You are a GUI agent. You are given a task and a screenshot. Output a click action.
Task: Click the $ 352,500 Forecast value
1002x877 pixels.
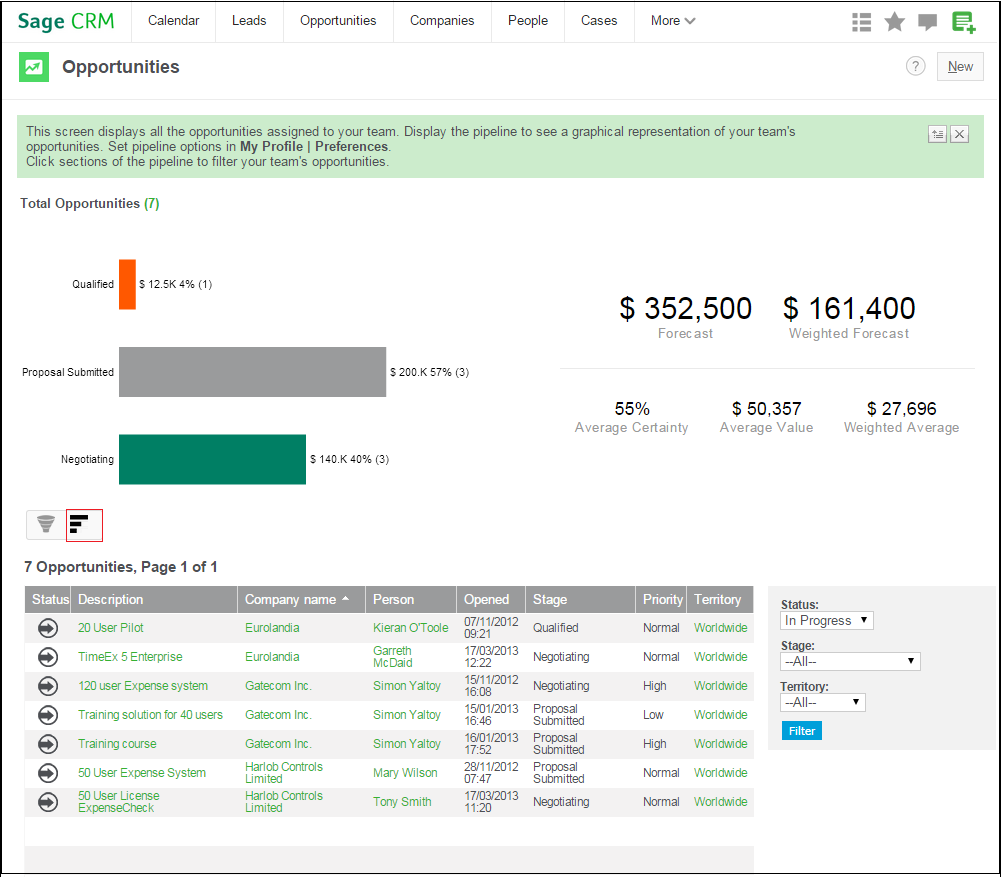[x=685, y=309]
